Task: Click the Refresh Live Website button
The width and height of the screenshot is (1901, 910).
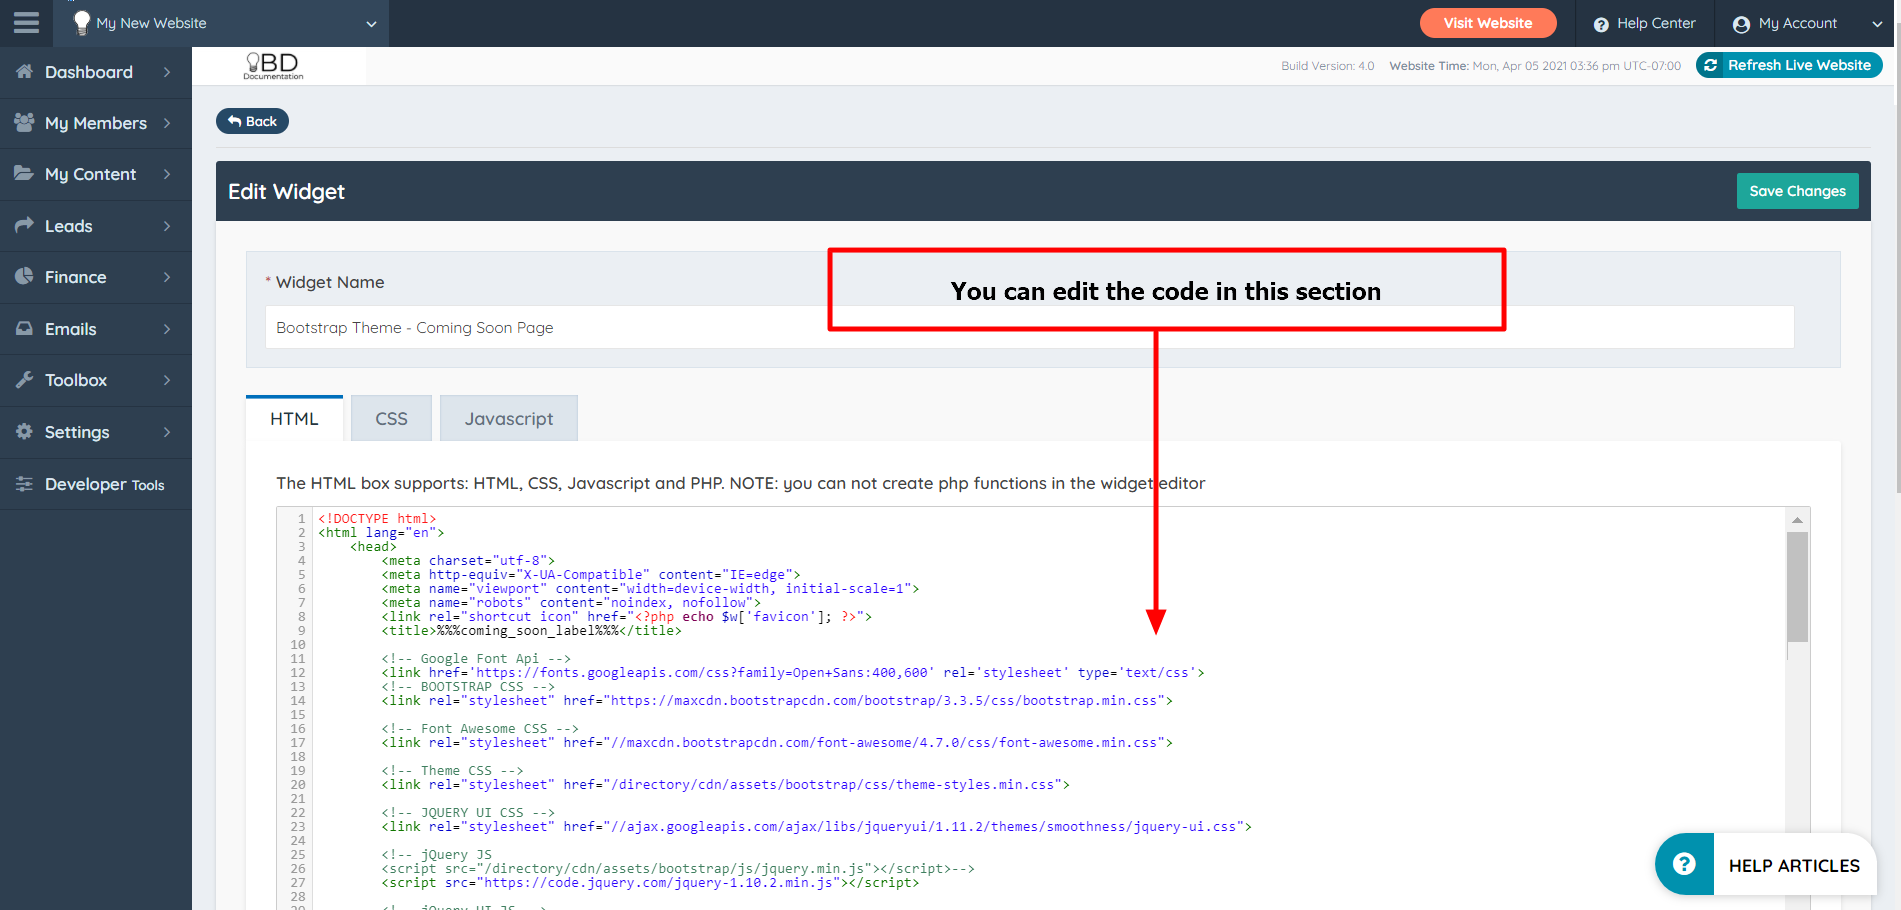Action: (x=1789, y=65)
